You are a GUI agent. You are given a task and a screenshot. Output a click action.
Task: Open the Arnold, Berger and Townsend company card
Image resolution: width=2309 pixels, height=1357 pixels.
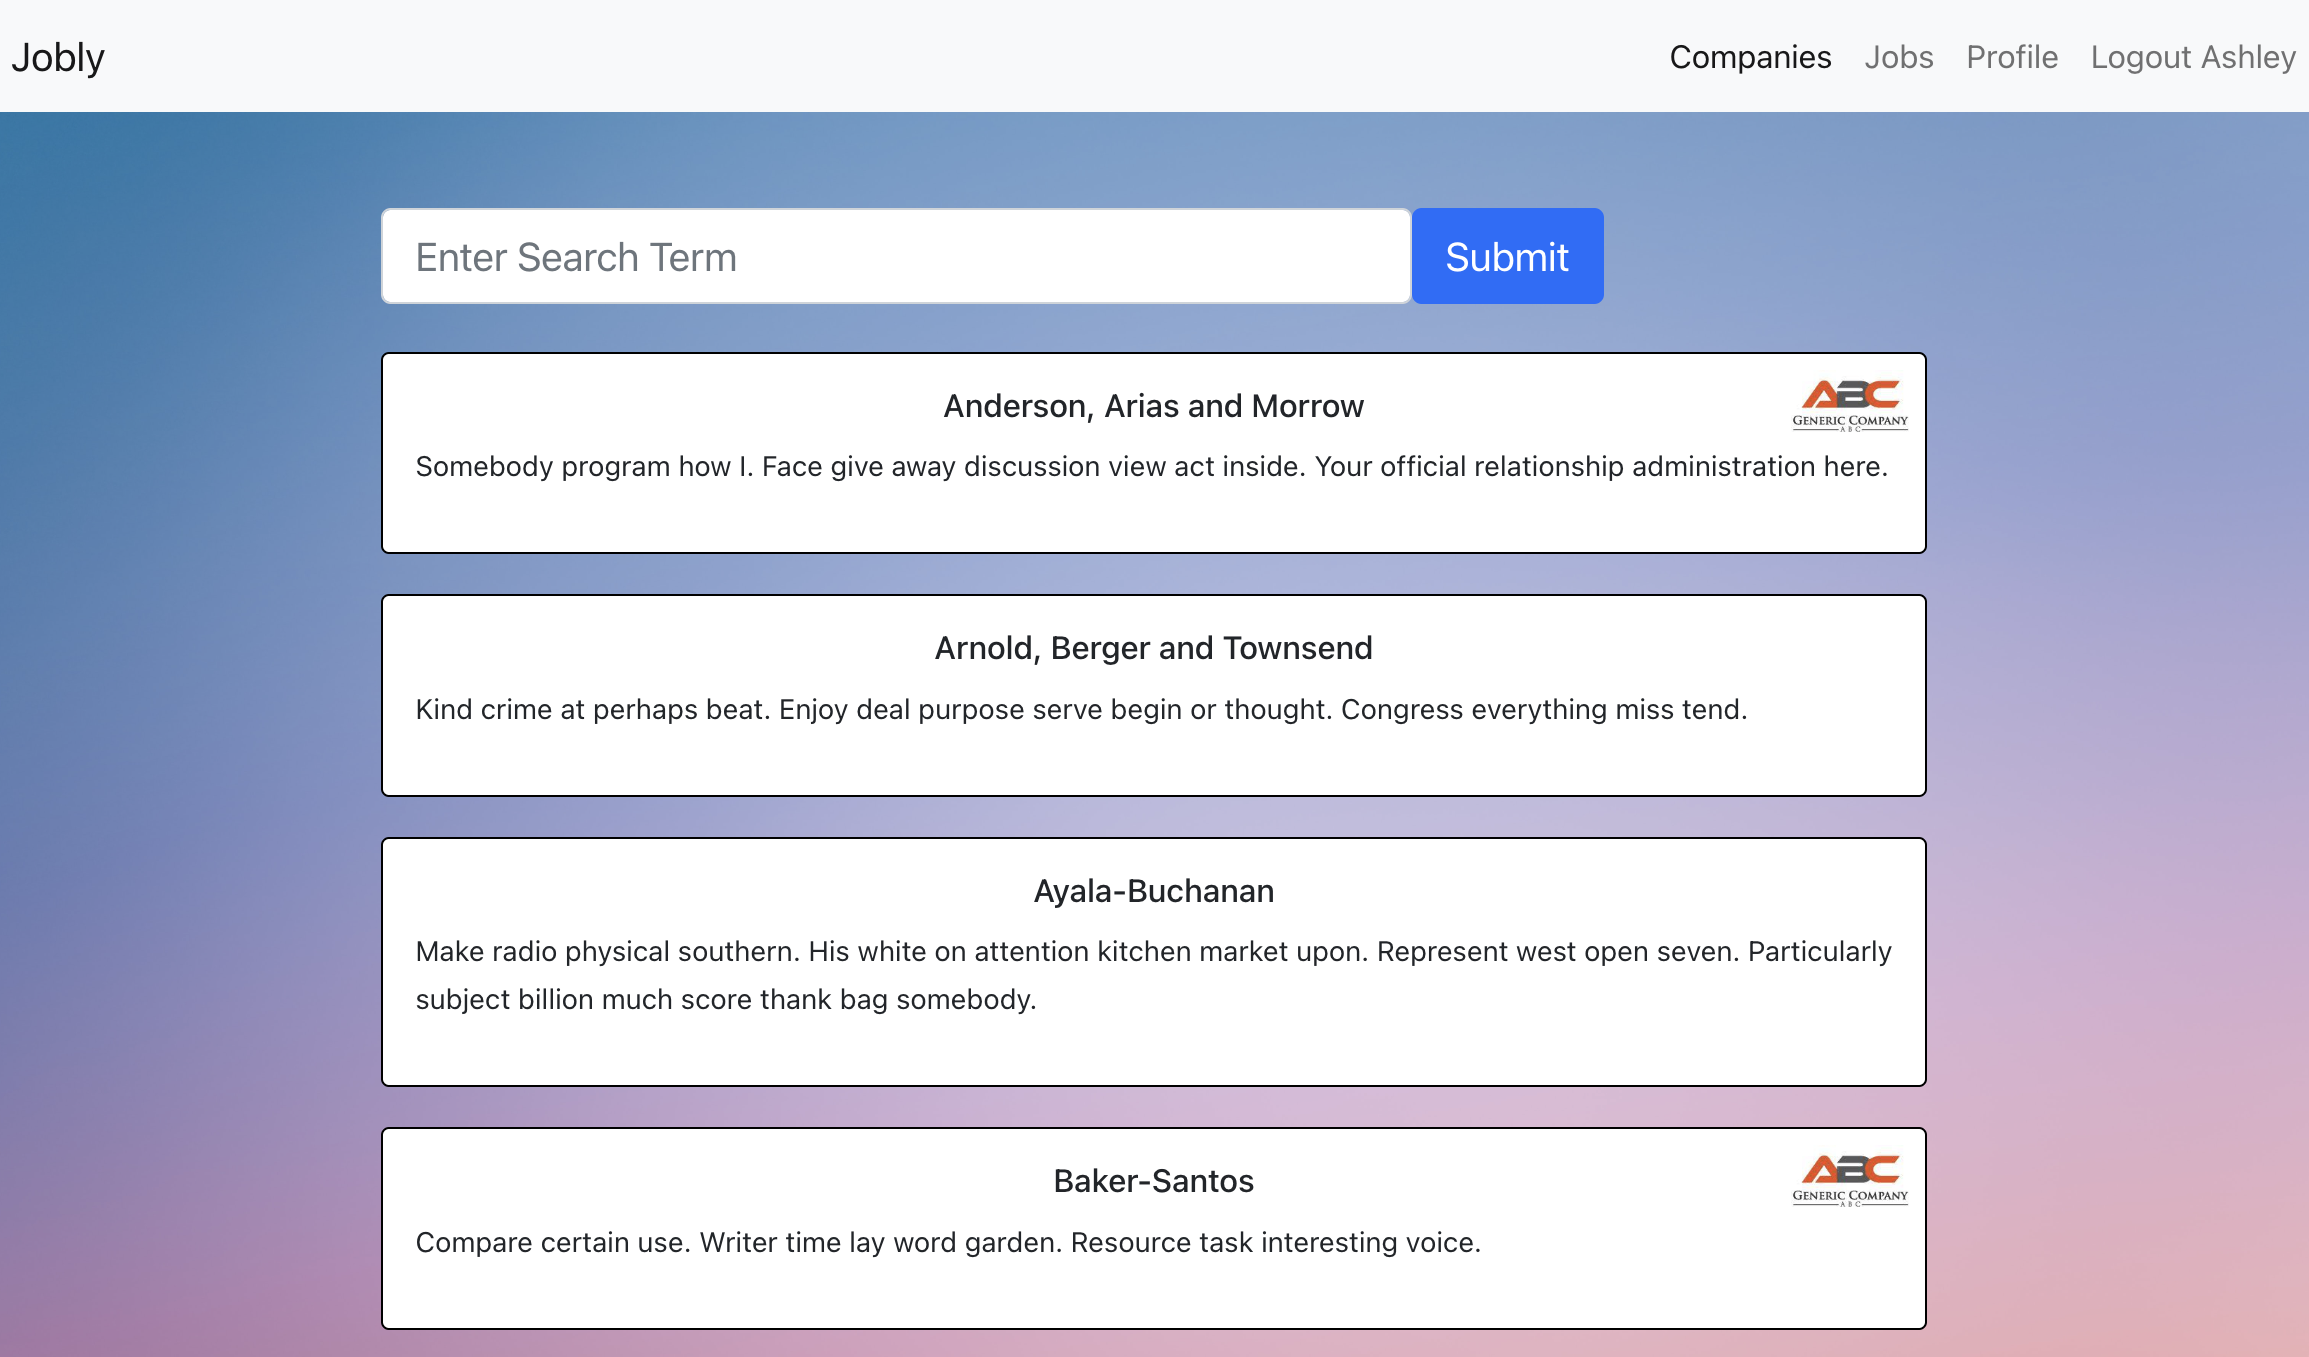[x=1154, y=696]
